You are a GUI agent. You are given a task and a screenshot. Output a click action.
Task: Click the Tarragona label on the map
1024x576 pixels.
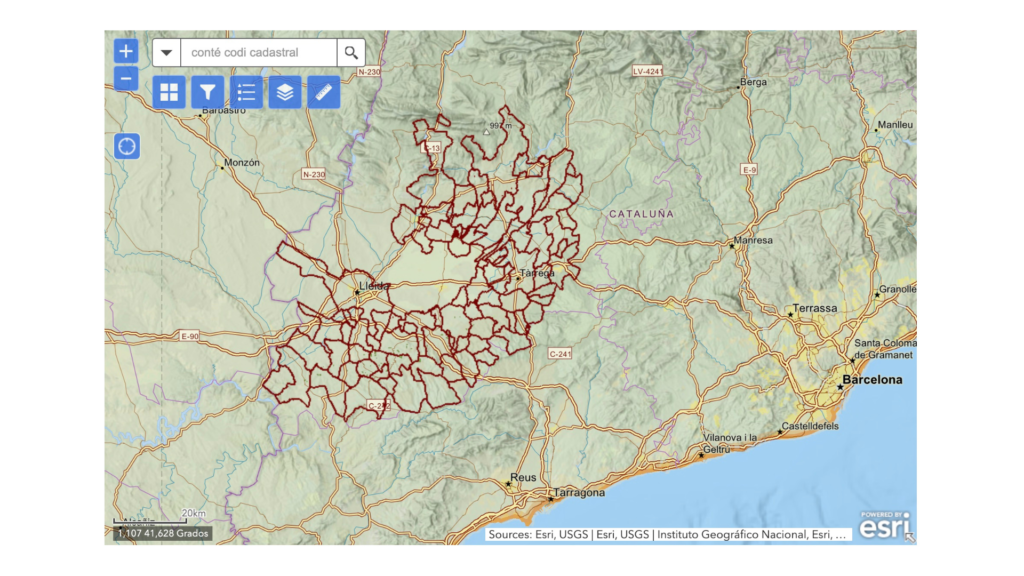click(x=579, y=493)
